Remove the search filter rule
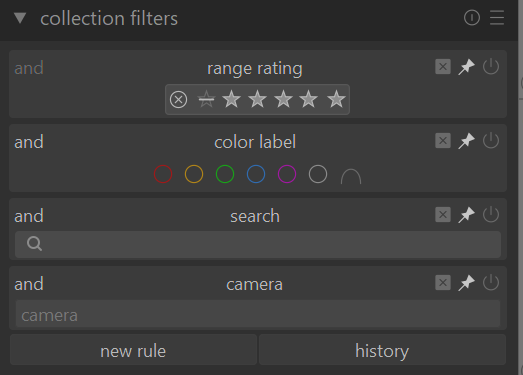 point(443,215)
